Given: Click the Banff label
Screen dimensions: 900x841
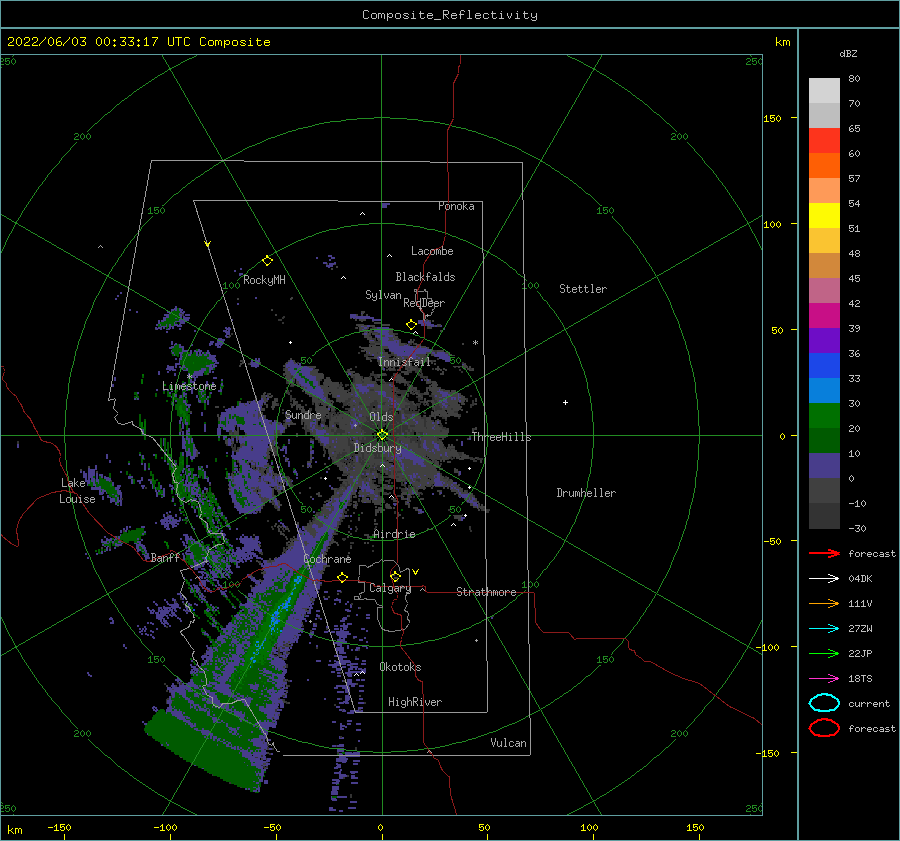Looking at the screenshot, I should click(x=165, y=557).
